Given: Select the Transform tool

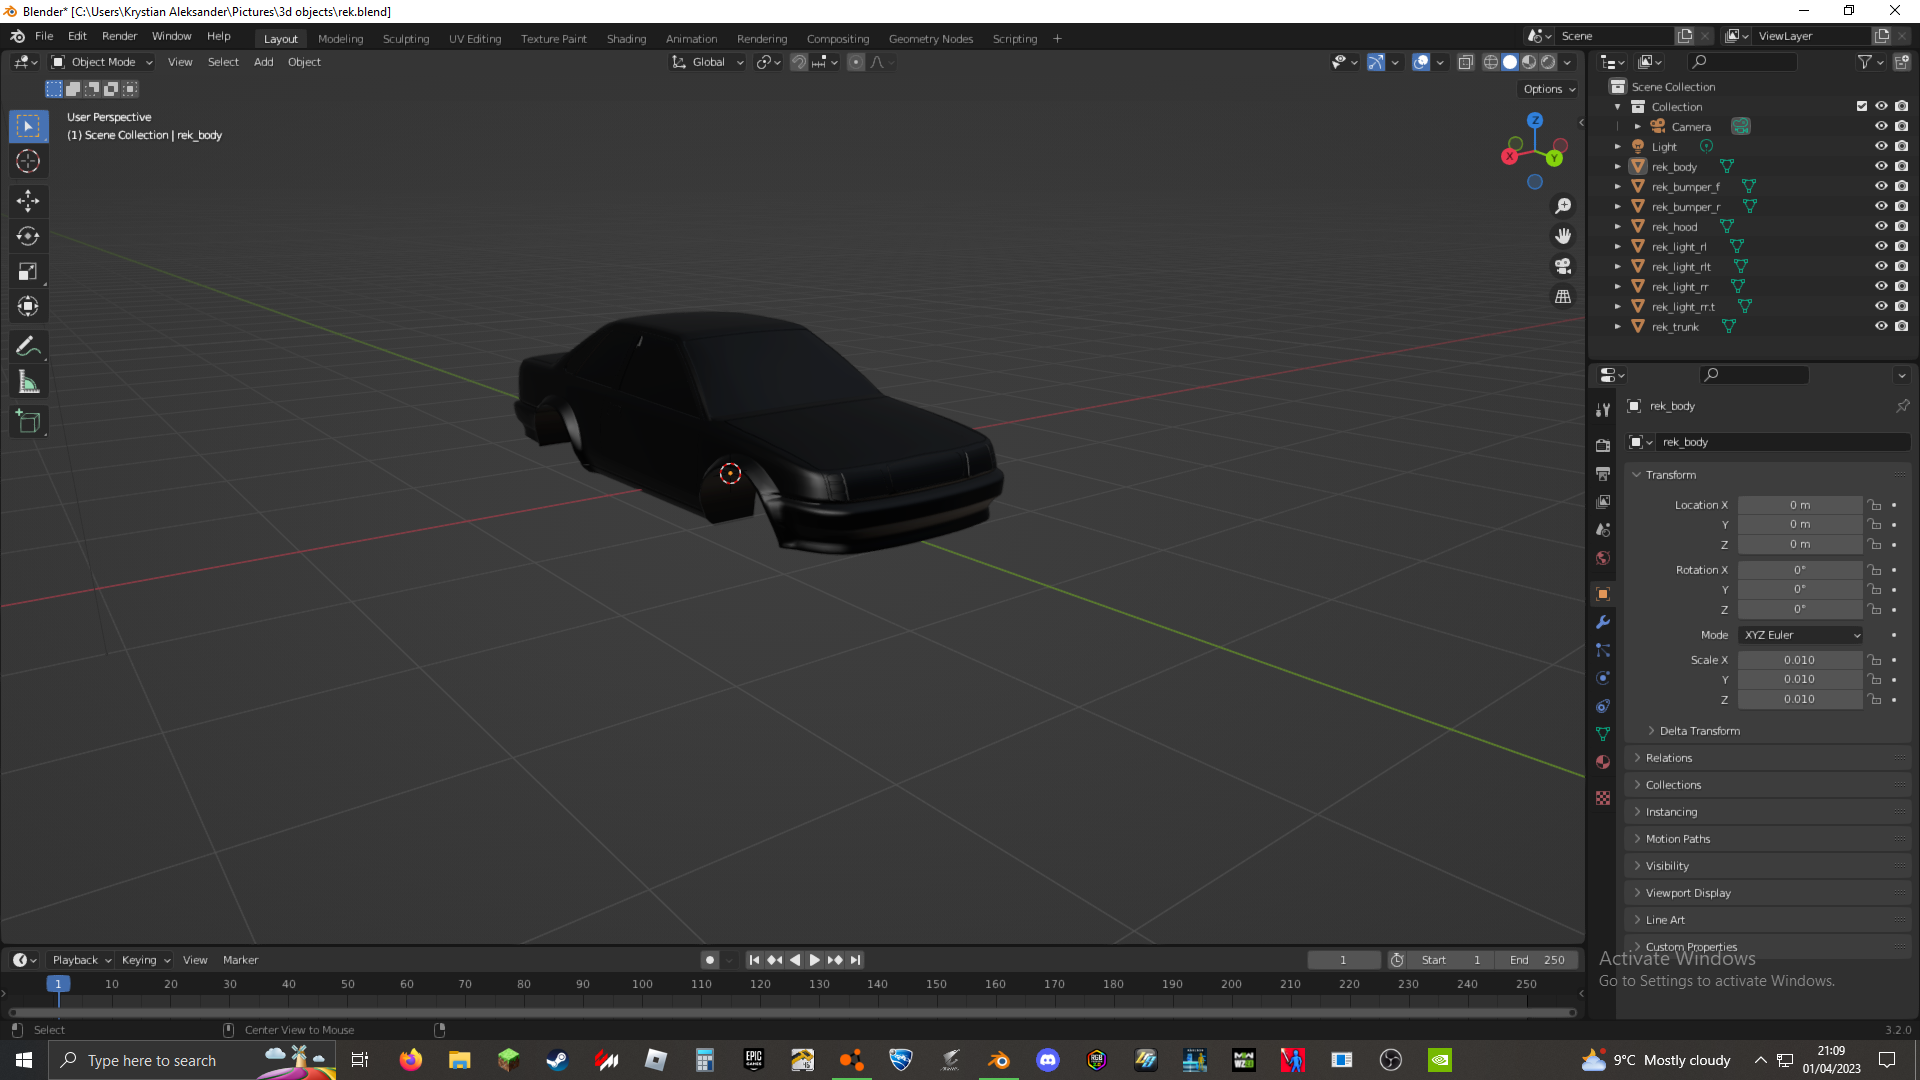Looking at the screenshot, I should 28,306.
